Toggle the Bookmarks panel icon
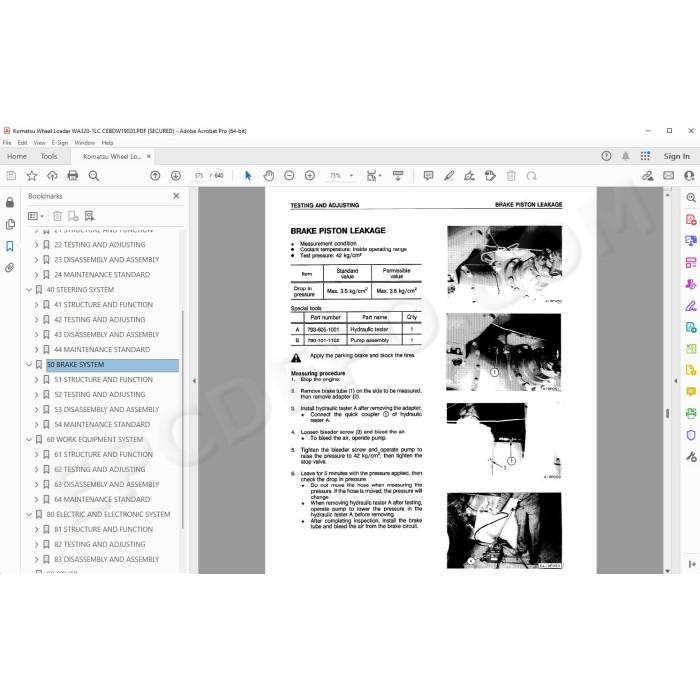The width and height of the screenshot is (700, 700). [x=10, y=246]
